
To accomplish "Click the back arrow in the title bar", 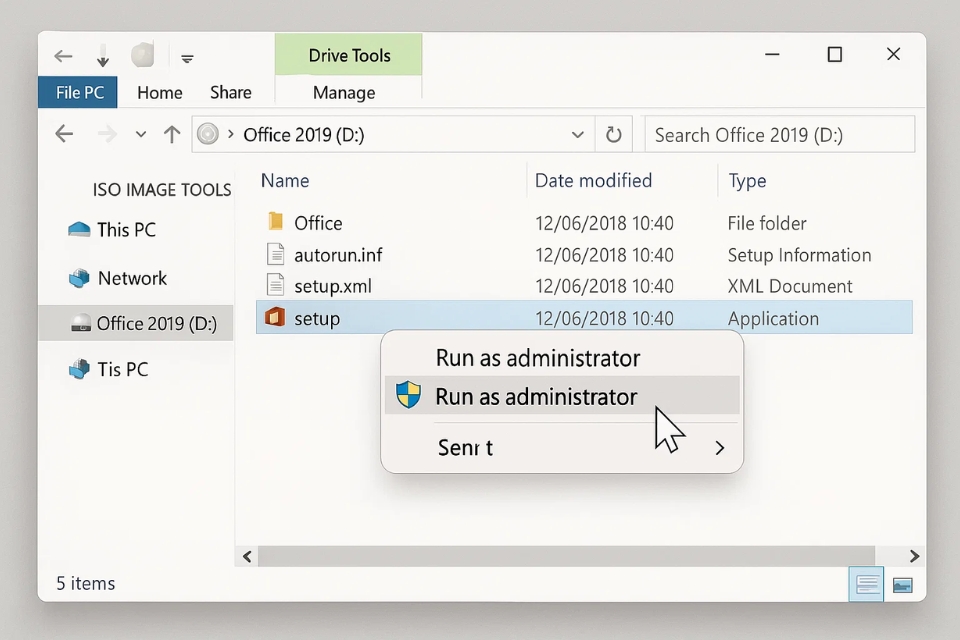I will click(63, 56).
